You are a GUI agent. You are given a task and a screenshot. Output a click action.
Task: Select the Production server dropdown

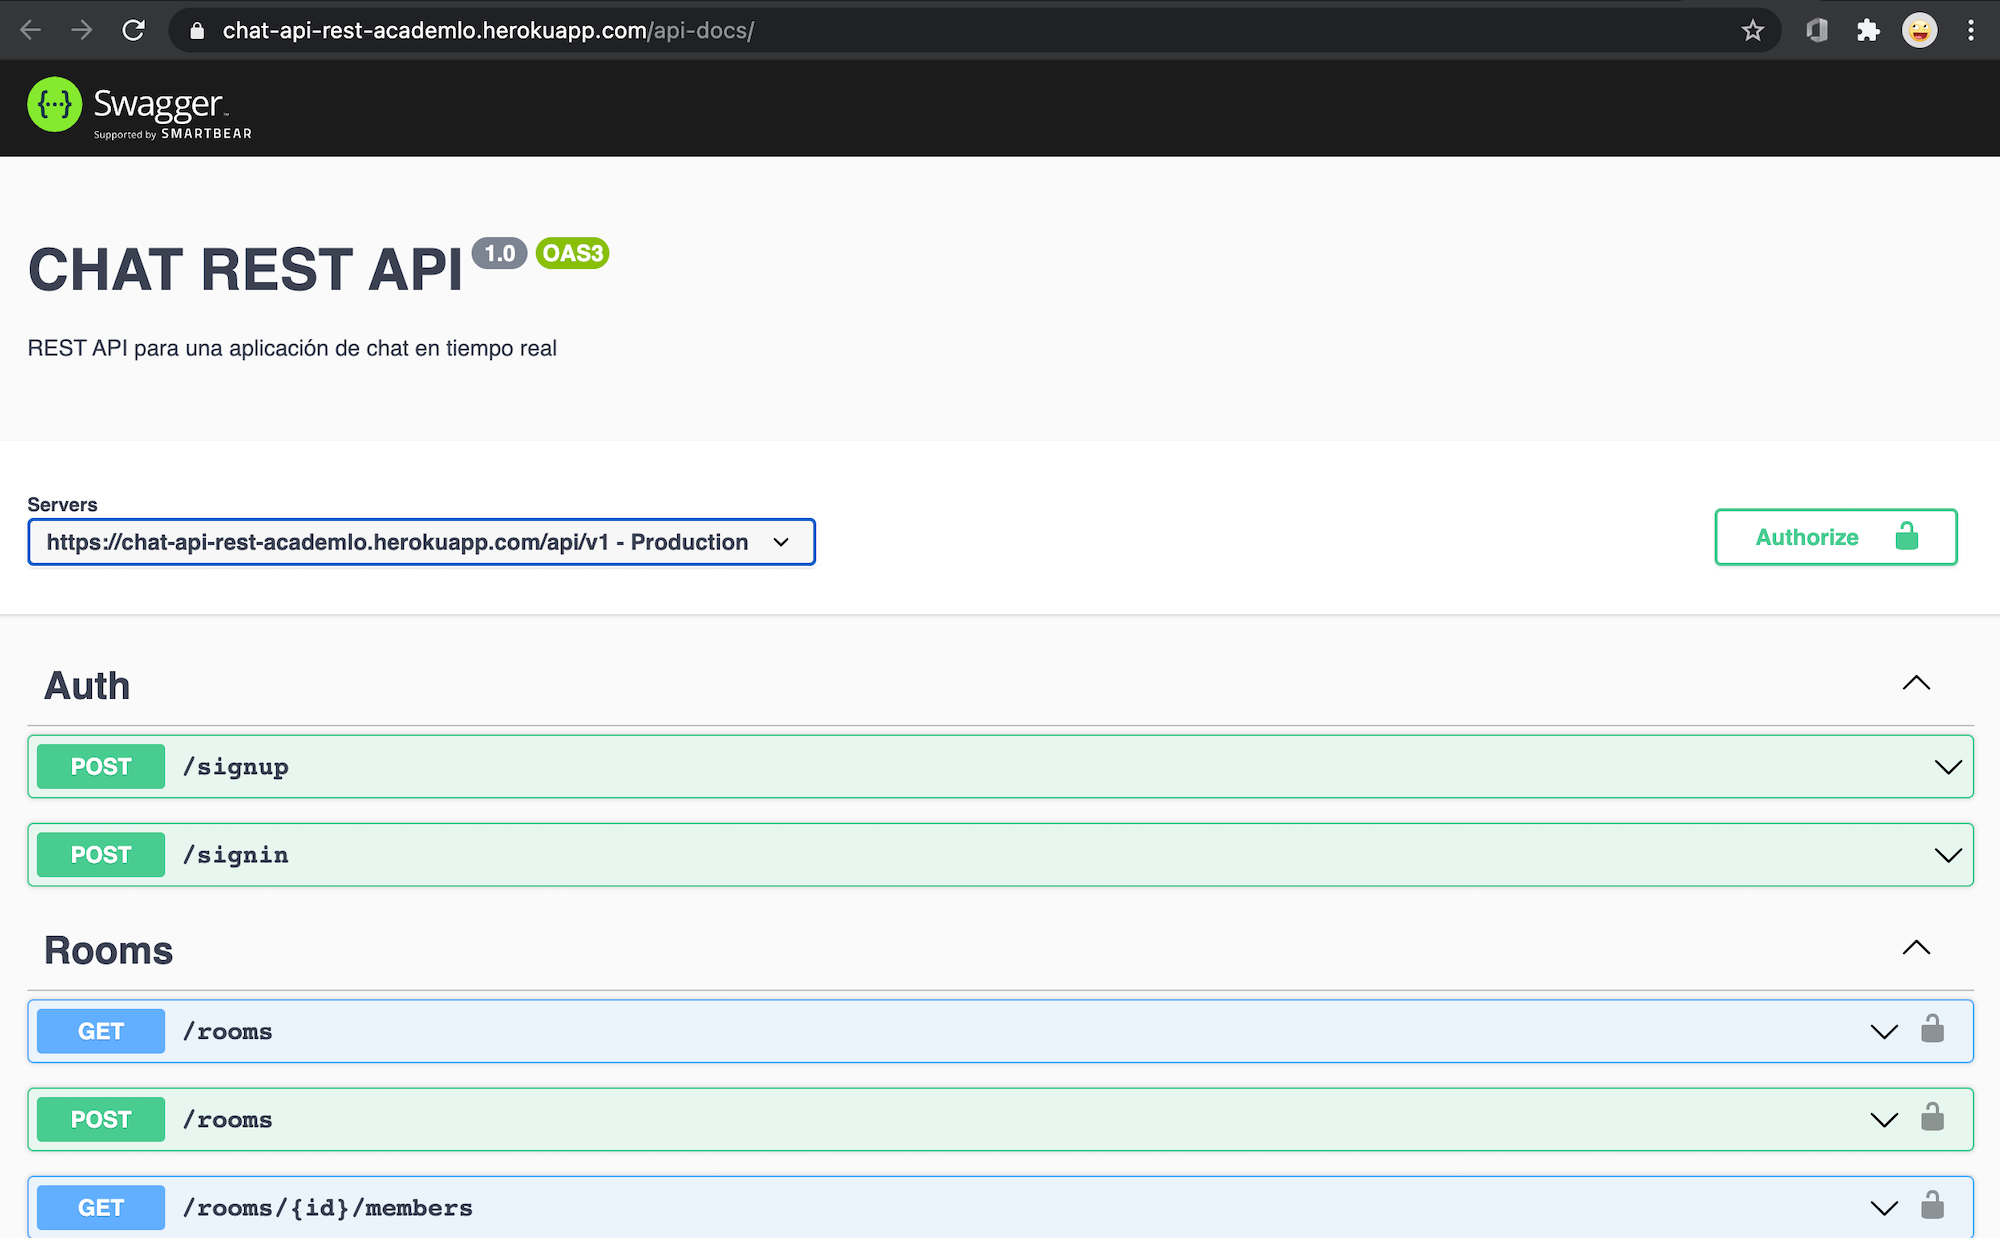(x=420, y=541)
